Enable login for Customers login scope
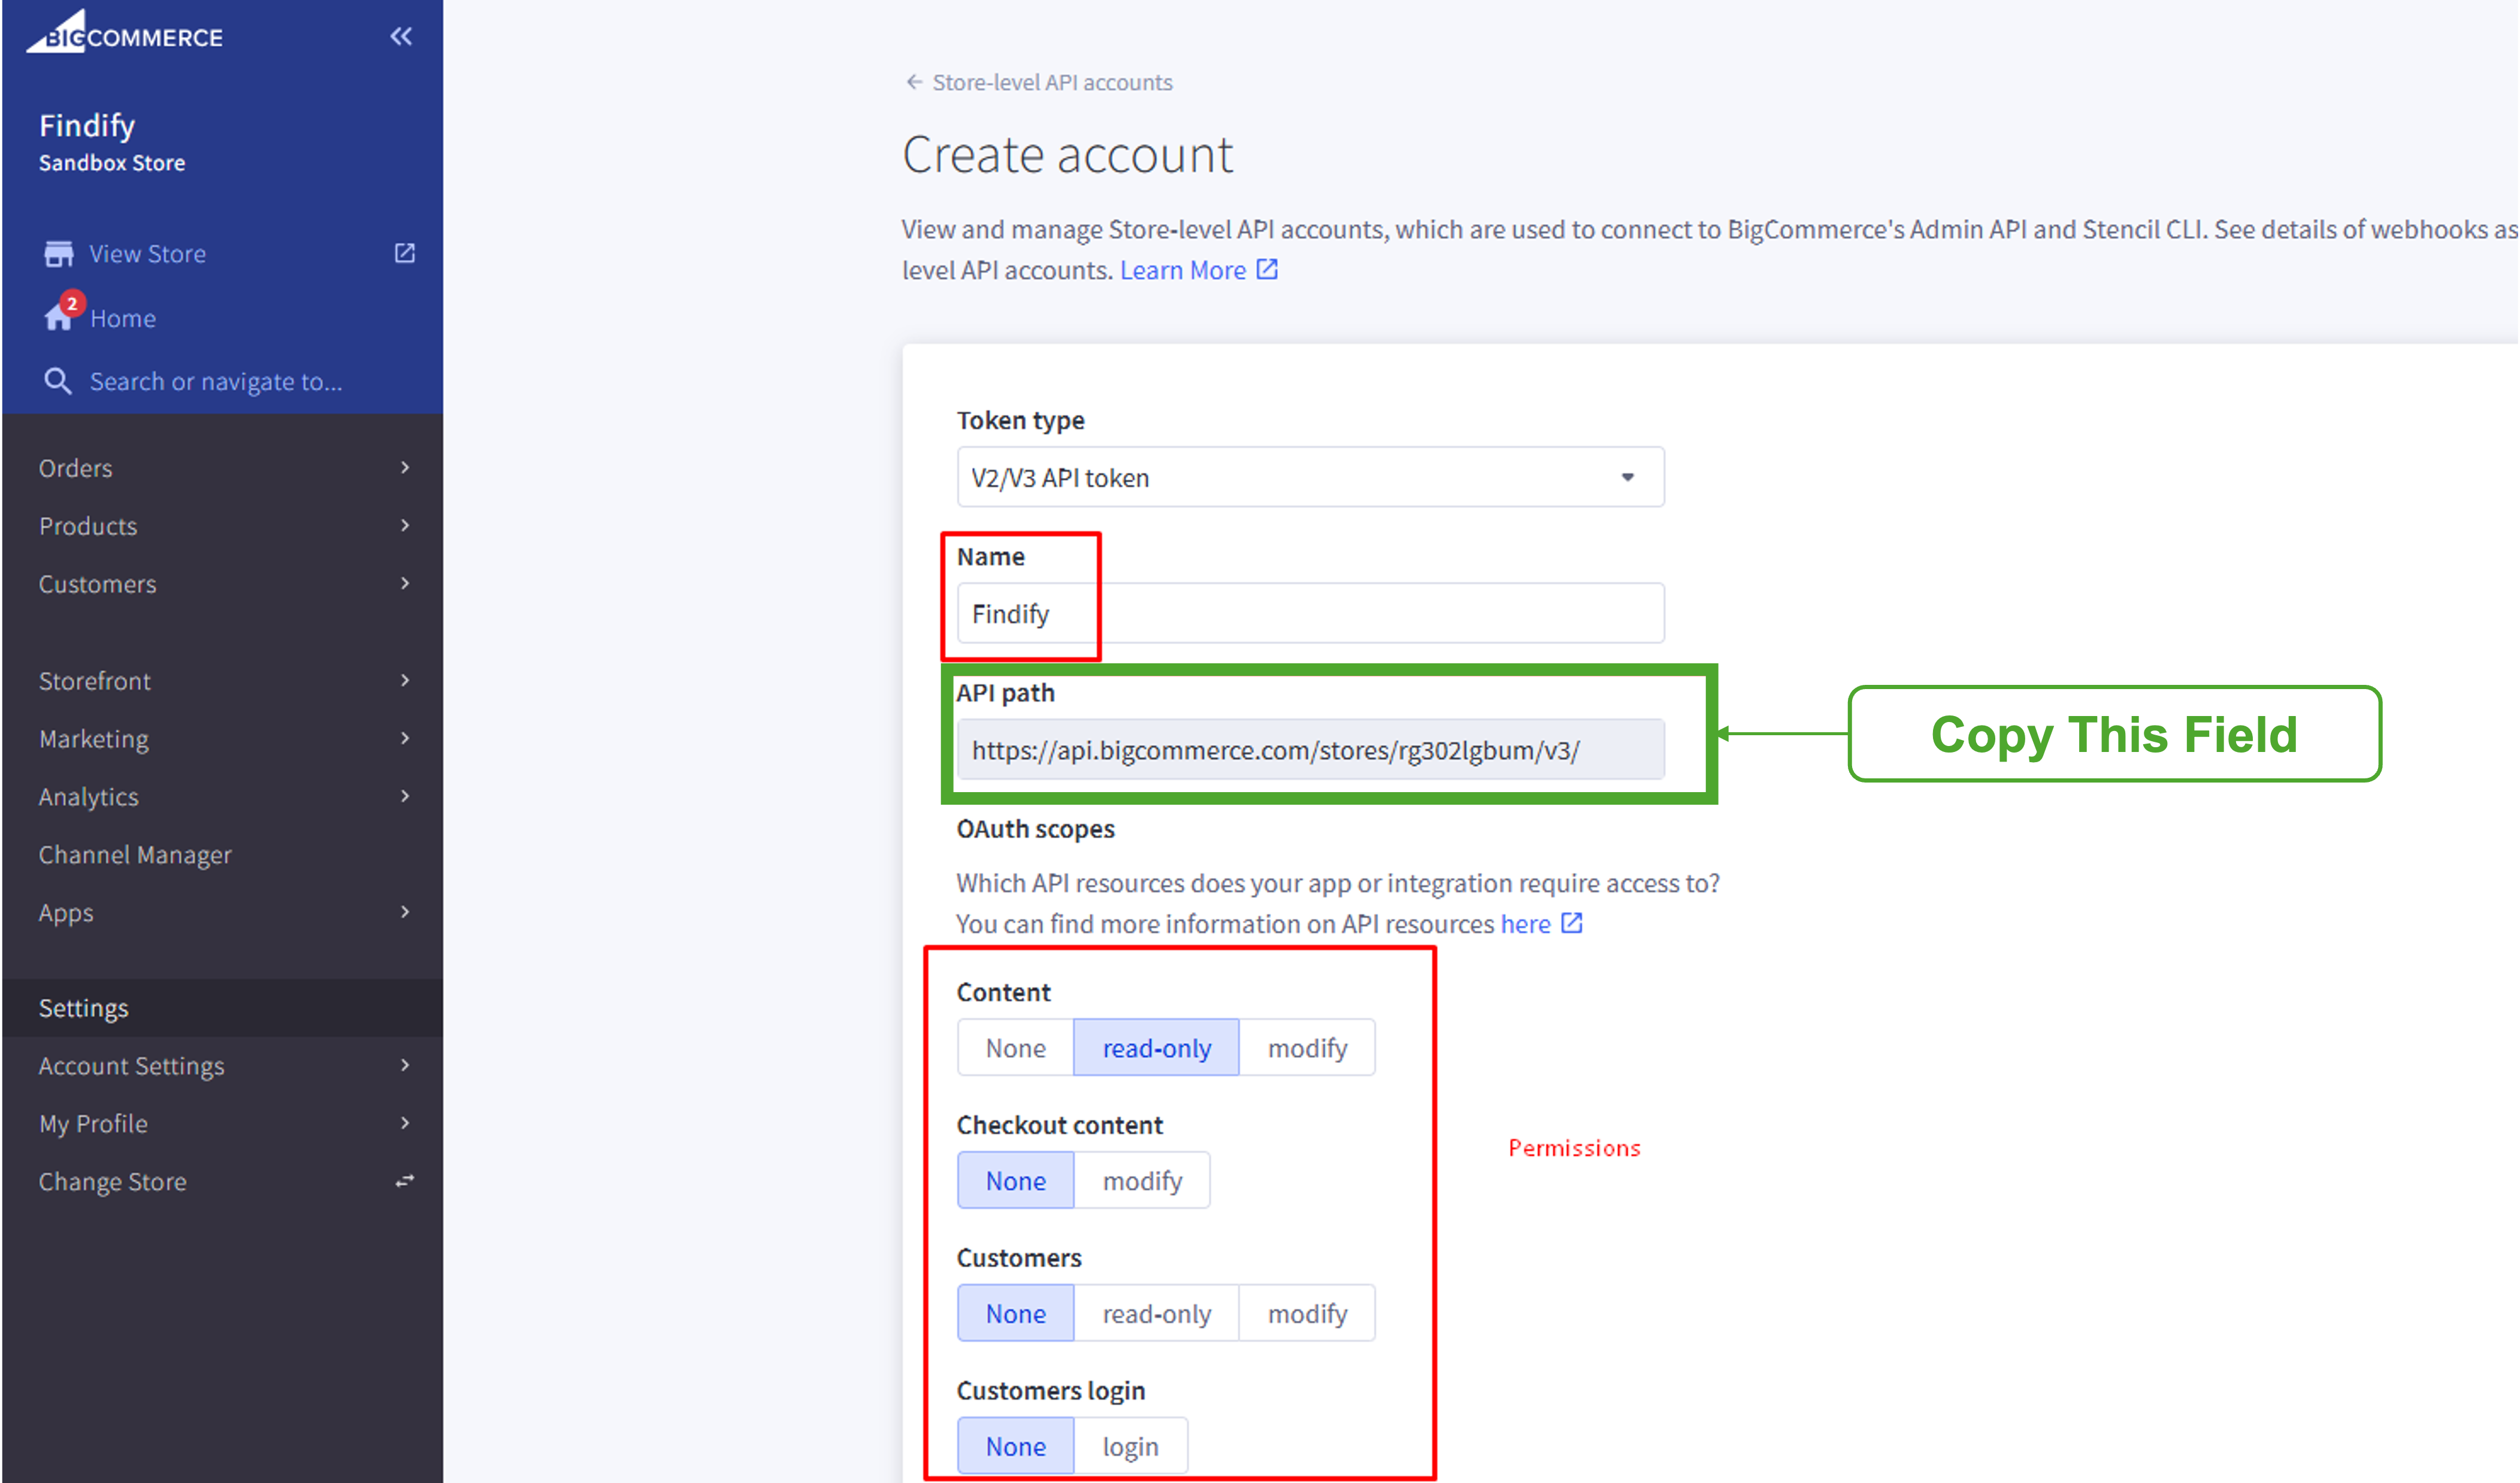2520x1483 pixels. pos(1130,1446)
